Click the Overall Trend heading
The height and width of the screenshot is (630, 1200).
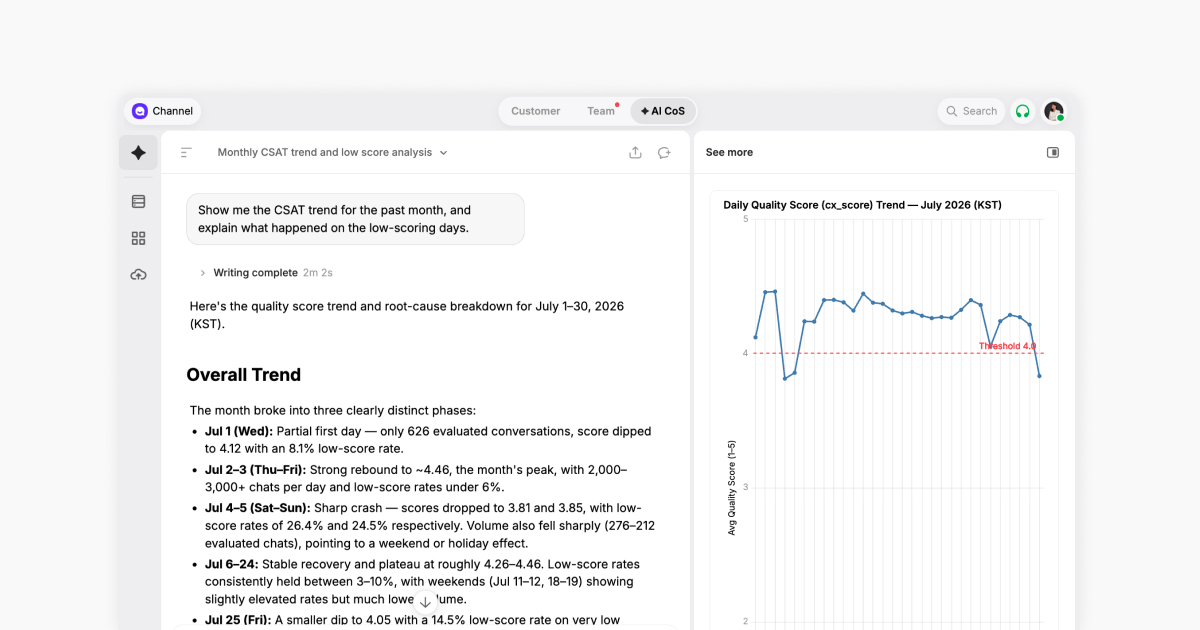click(x=243, y=375)
